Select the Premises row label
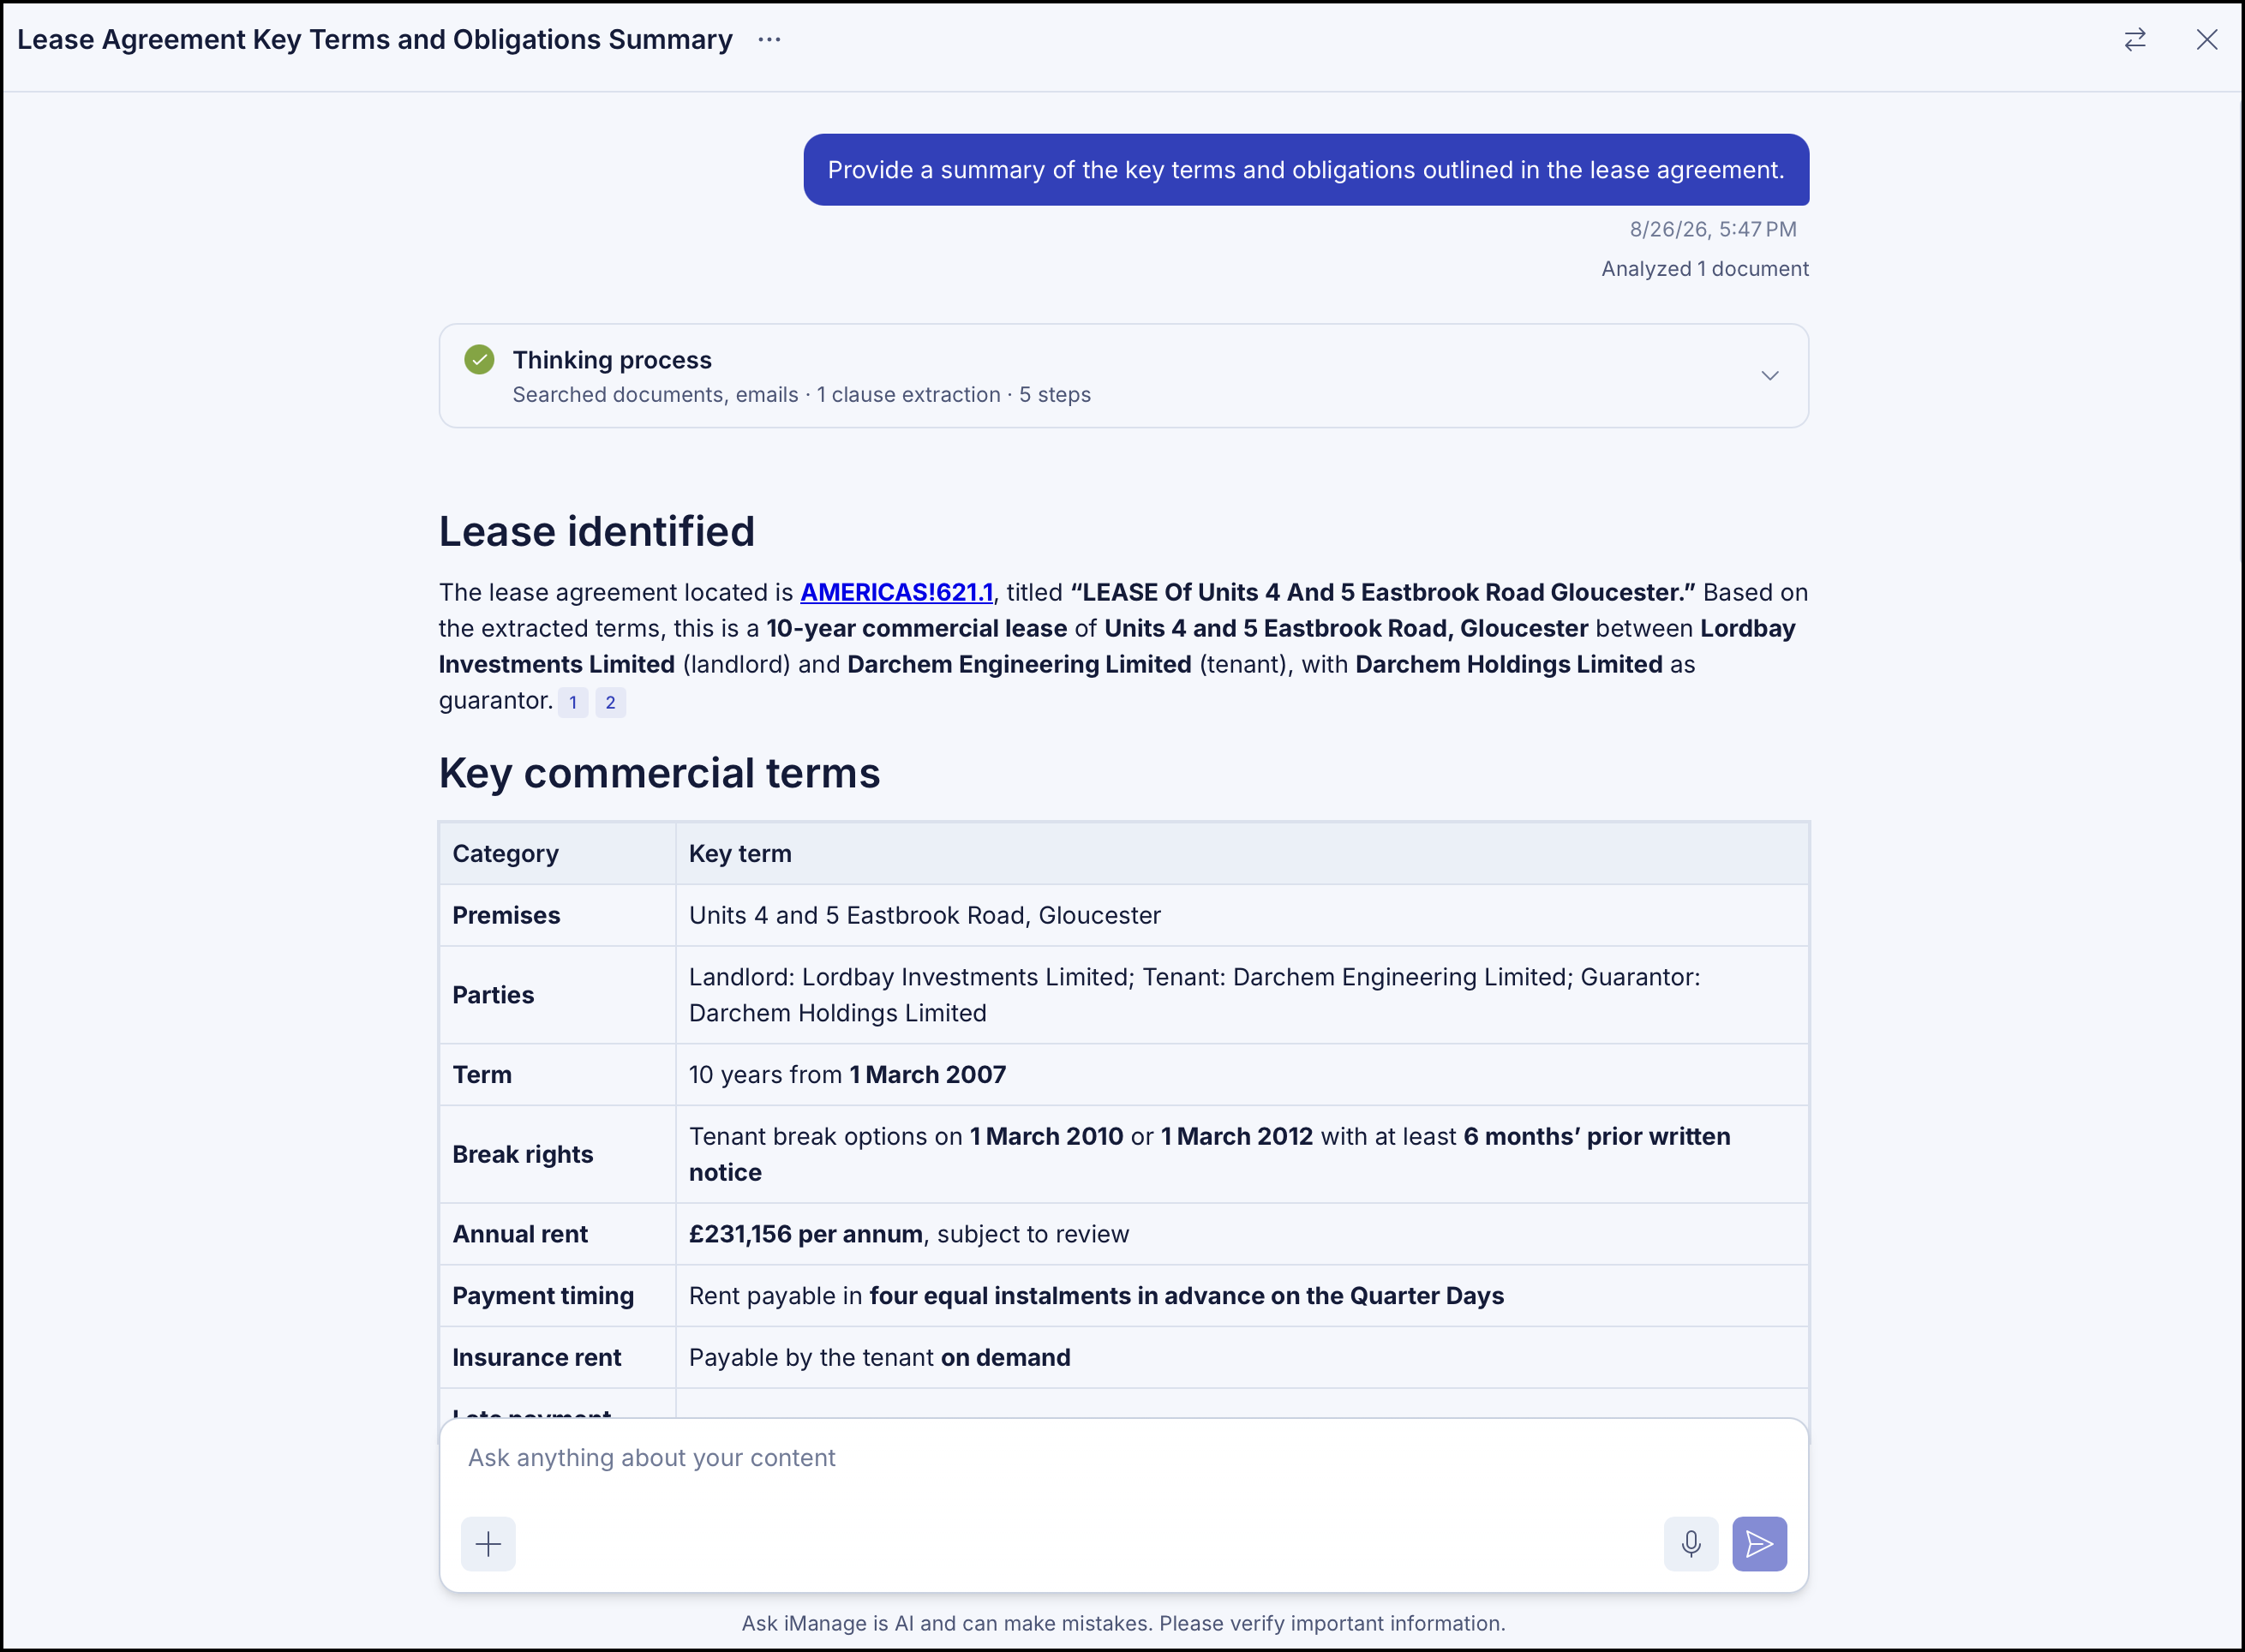Viewport: 2245px width, 1652px height. (x=506, y=915)
